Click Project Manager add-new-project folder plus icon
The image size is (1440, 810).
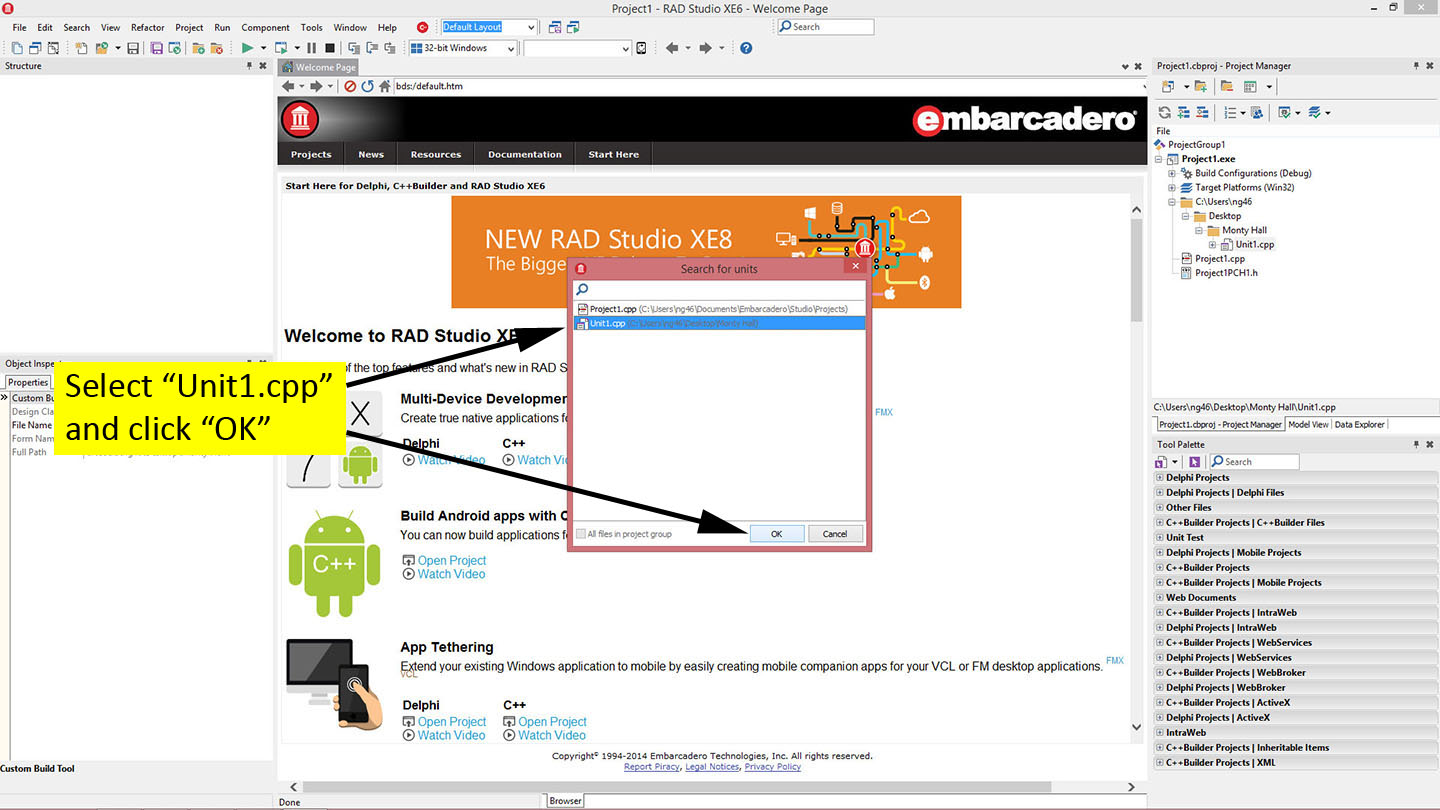(1200, 86)
